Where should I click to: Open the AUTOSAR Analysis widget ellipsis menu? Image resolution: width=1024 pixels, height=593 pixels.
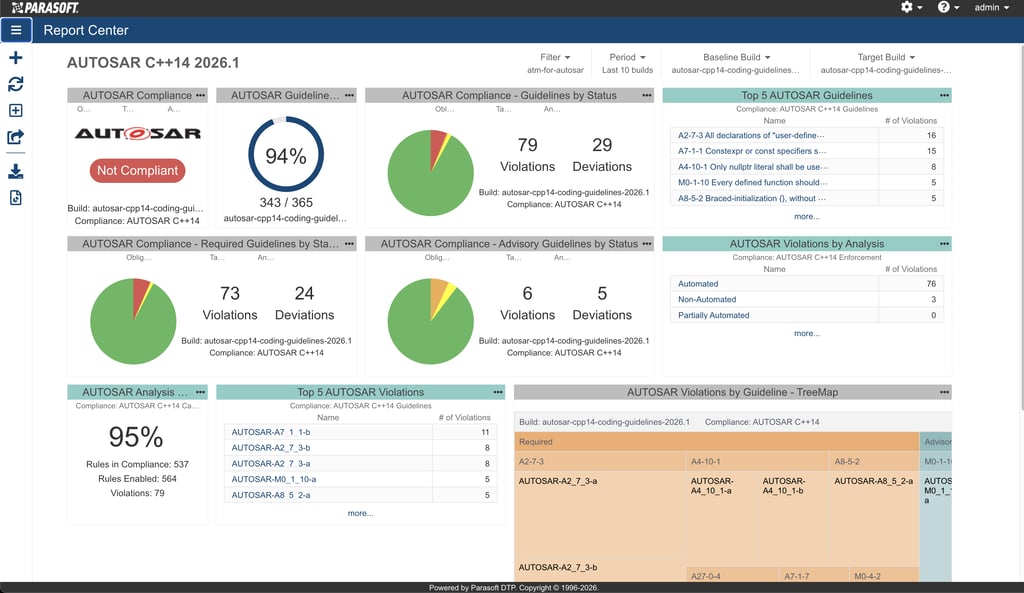(200, 392)
